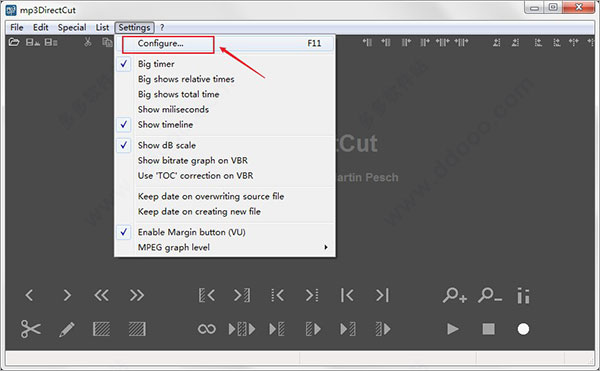This screenshot has width=600, height=371.
Task: Enable Big shows total time
Action: tap(225, 94)
